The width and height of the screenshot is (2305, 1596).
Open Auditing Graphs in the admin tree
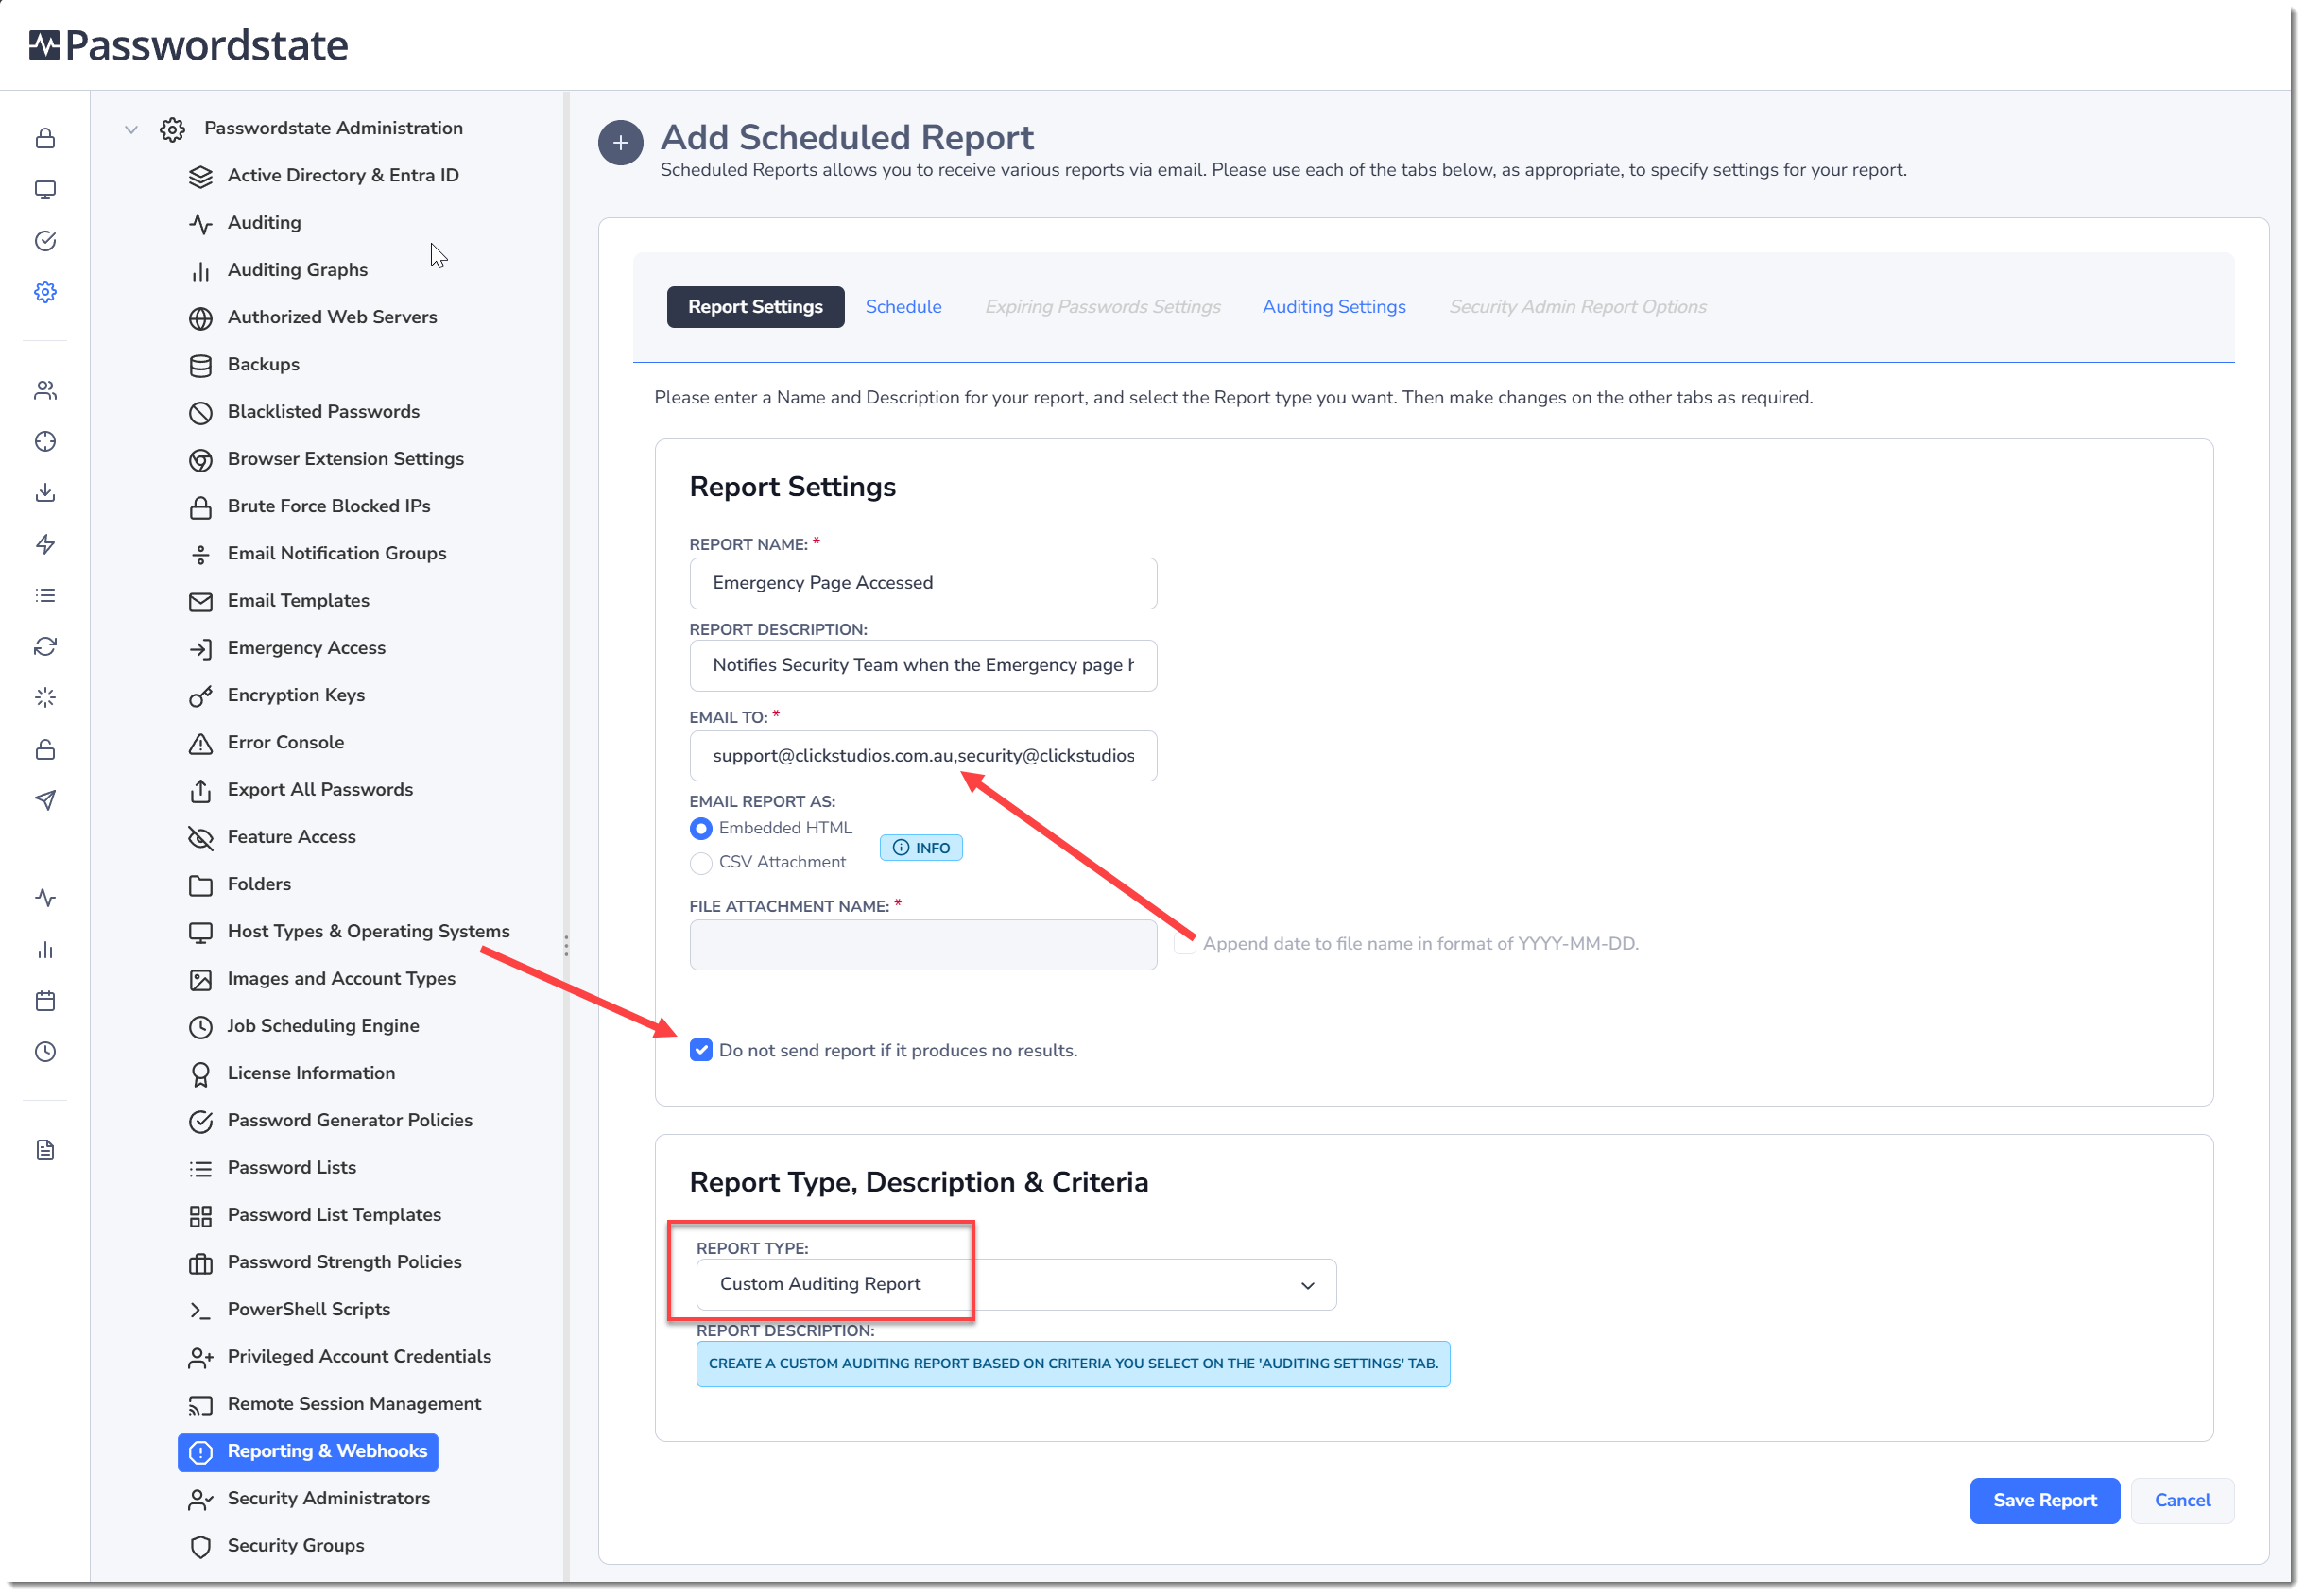click(298, 270)
